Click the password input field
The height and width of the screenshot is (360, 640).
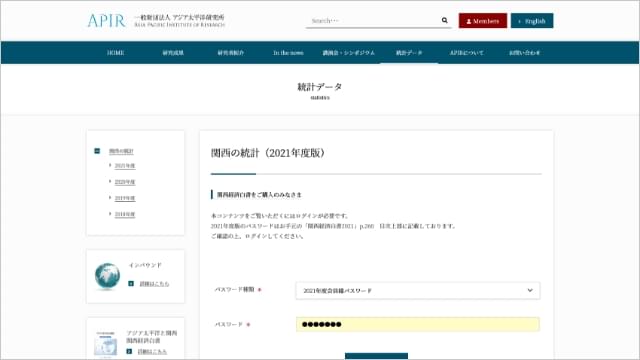[418, 324]
